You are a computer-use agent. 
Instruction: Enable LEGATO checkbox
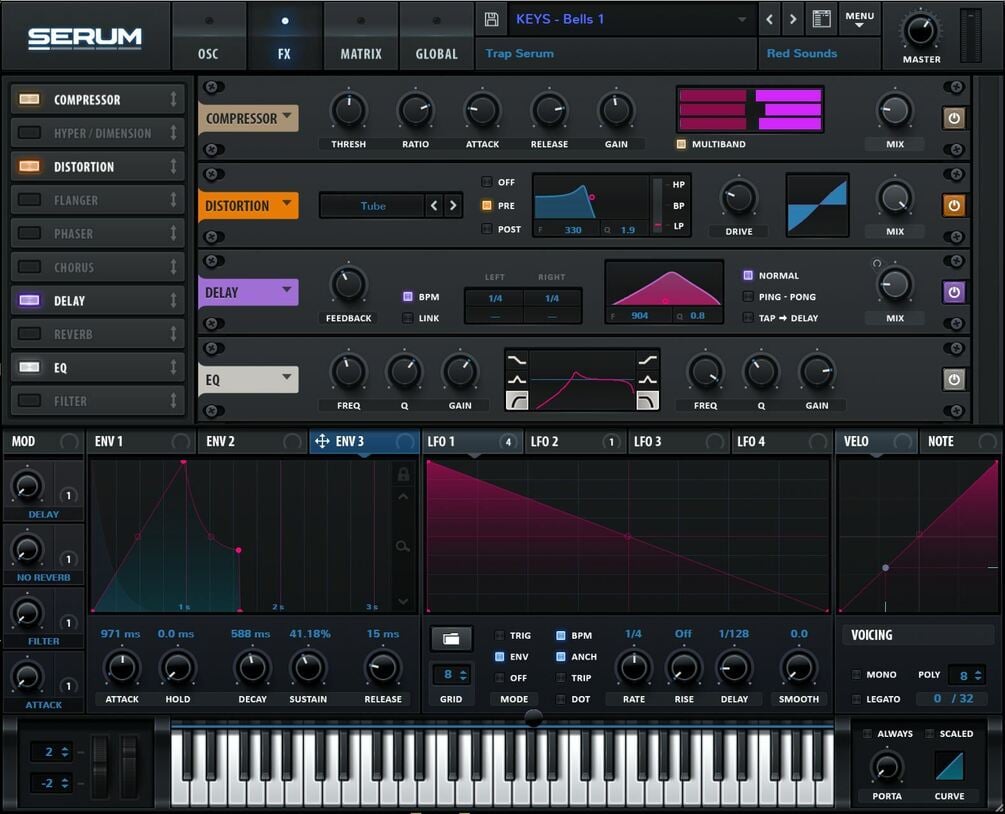click(x=856, y=699)
